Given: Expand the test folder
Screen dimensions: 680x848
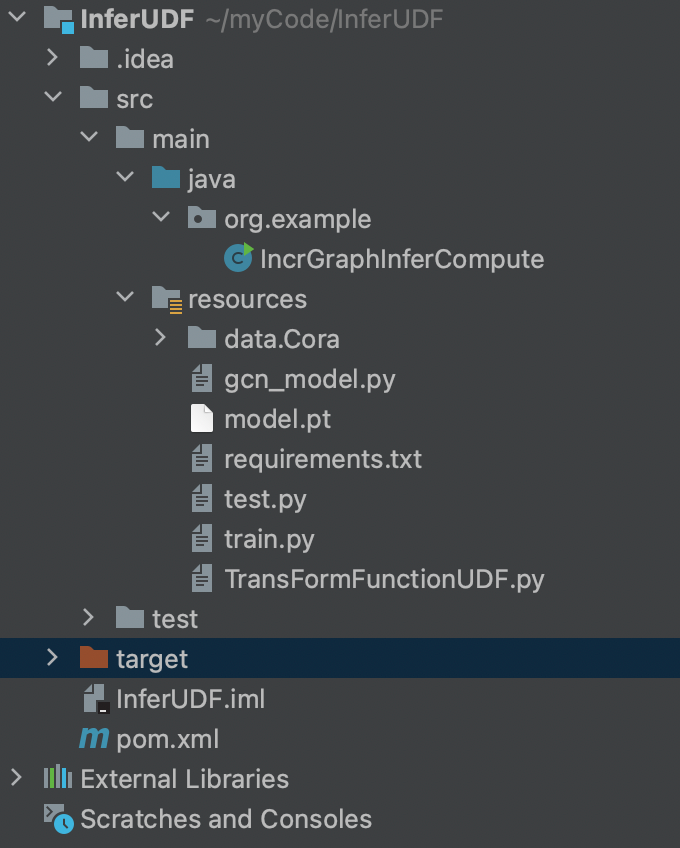Looking at the screenshot, I should coord(89,619).
